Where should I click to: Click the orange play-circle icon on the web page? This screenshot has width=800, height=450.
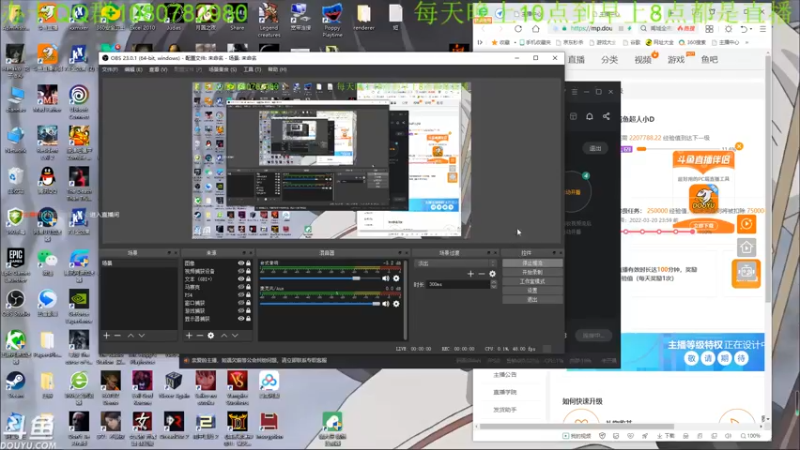tap(746, 223)
